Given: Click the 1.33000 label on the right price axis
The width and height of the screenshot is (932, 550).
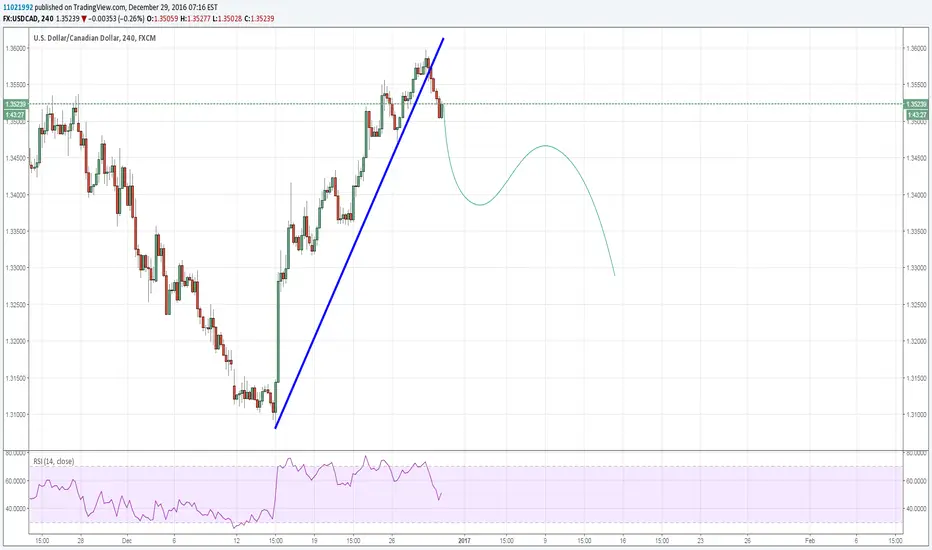Looking at the screenshot, I should (x=916, y=268).
